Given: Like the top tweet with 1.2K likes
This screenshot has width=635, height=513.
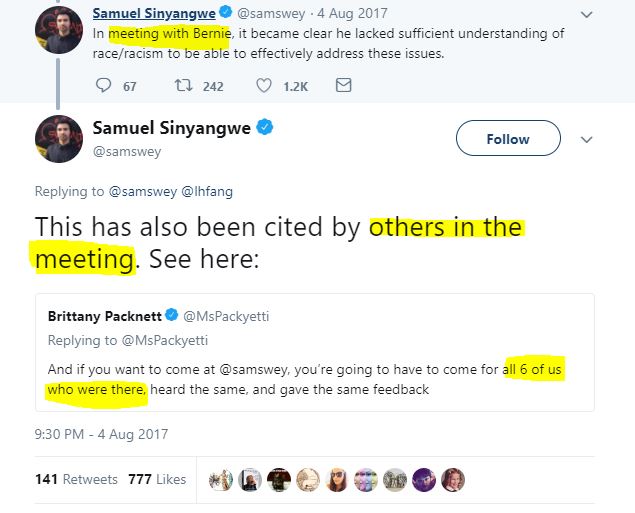Looking at the screenshot, I should pos(263,86).
